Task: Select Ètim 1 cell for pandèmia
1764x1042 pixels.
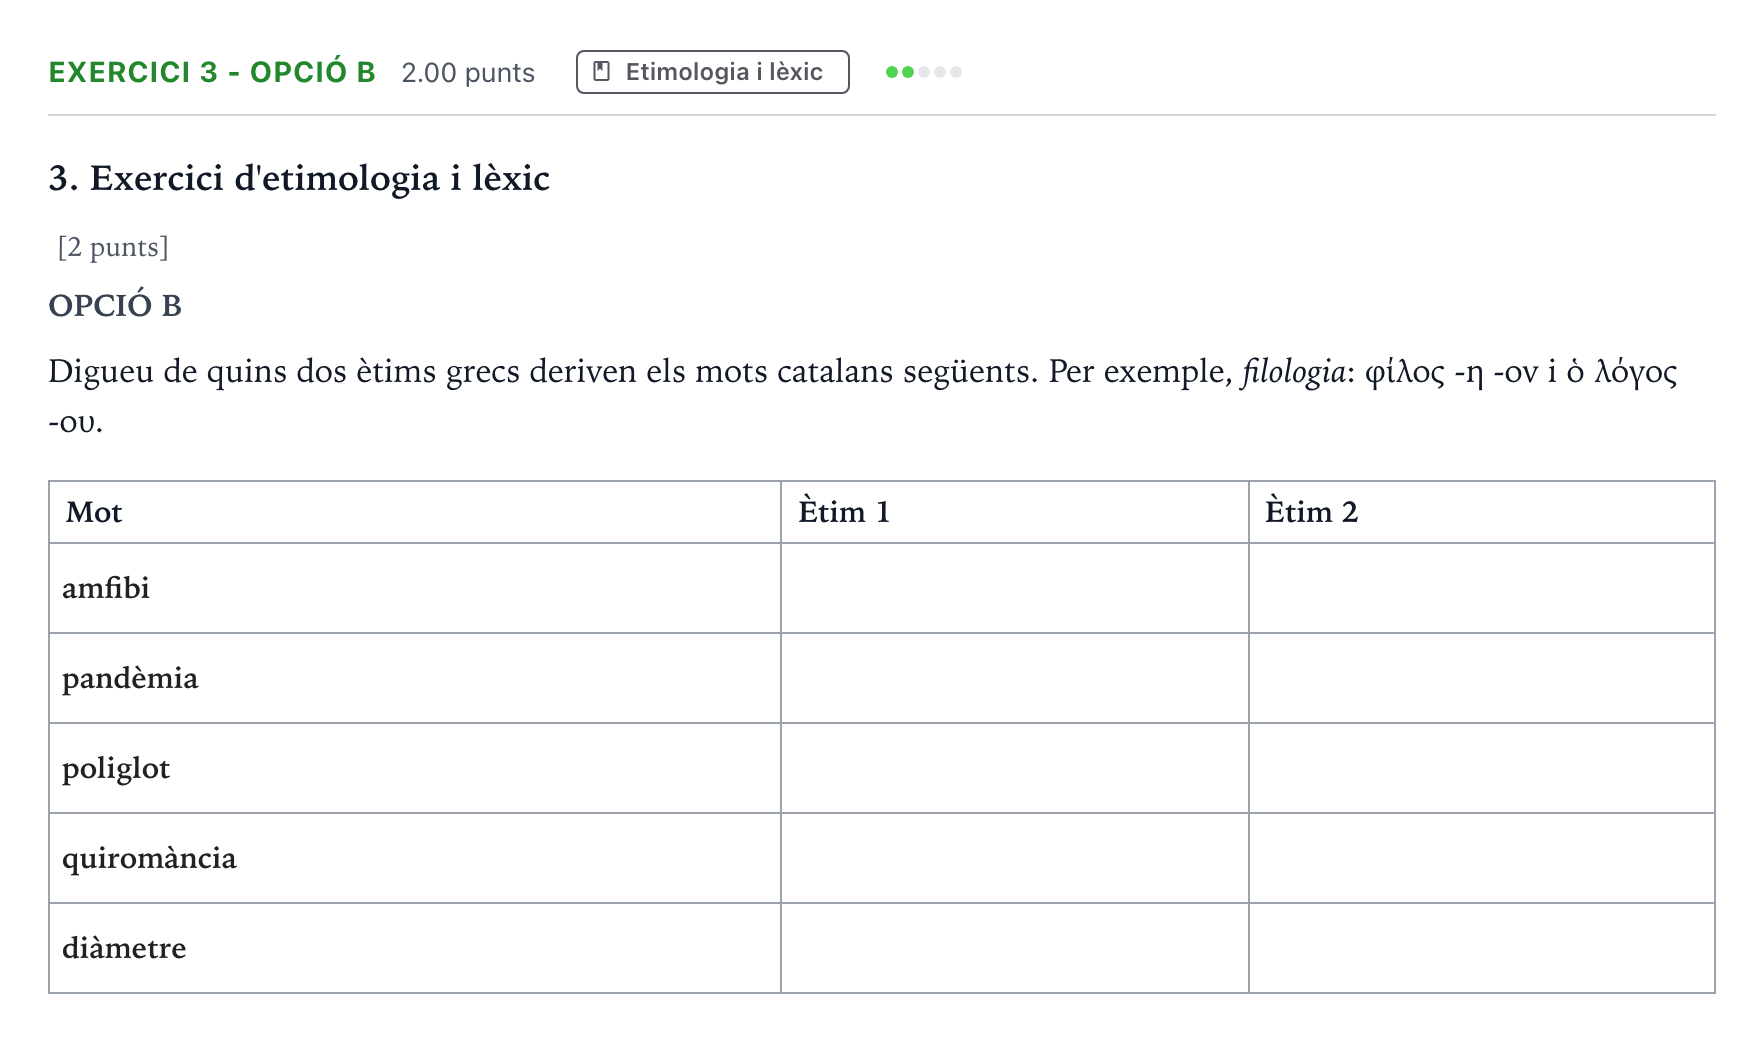Action: pyautogui.click(x=1015, y=678)
